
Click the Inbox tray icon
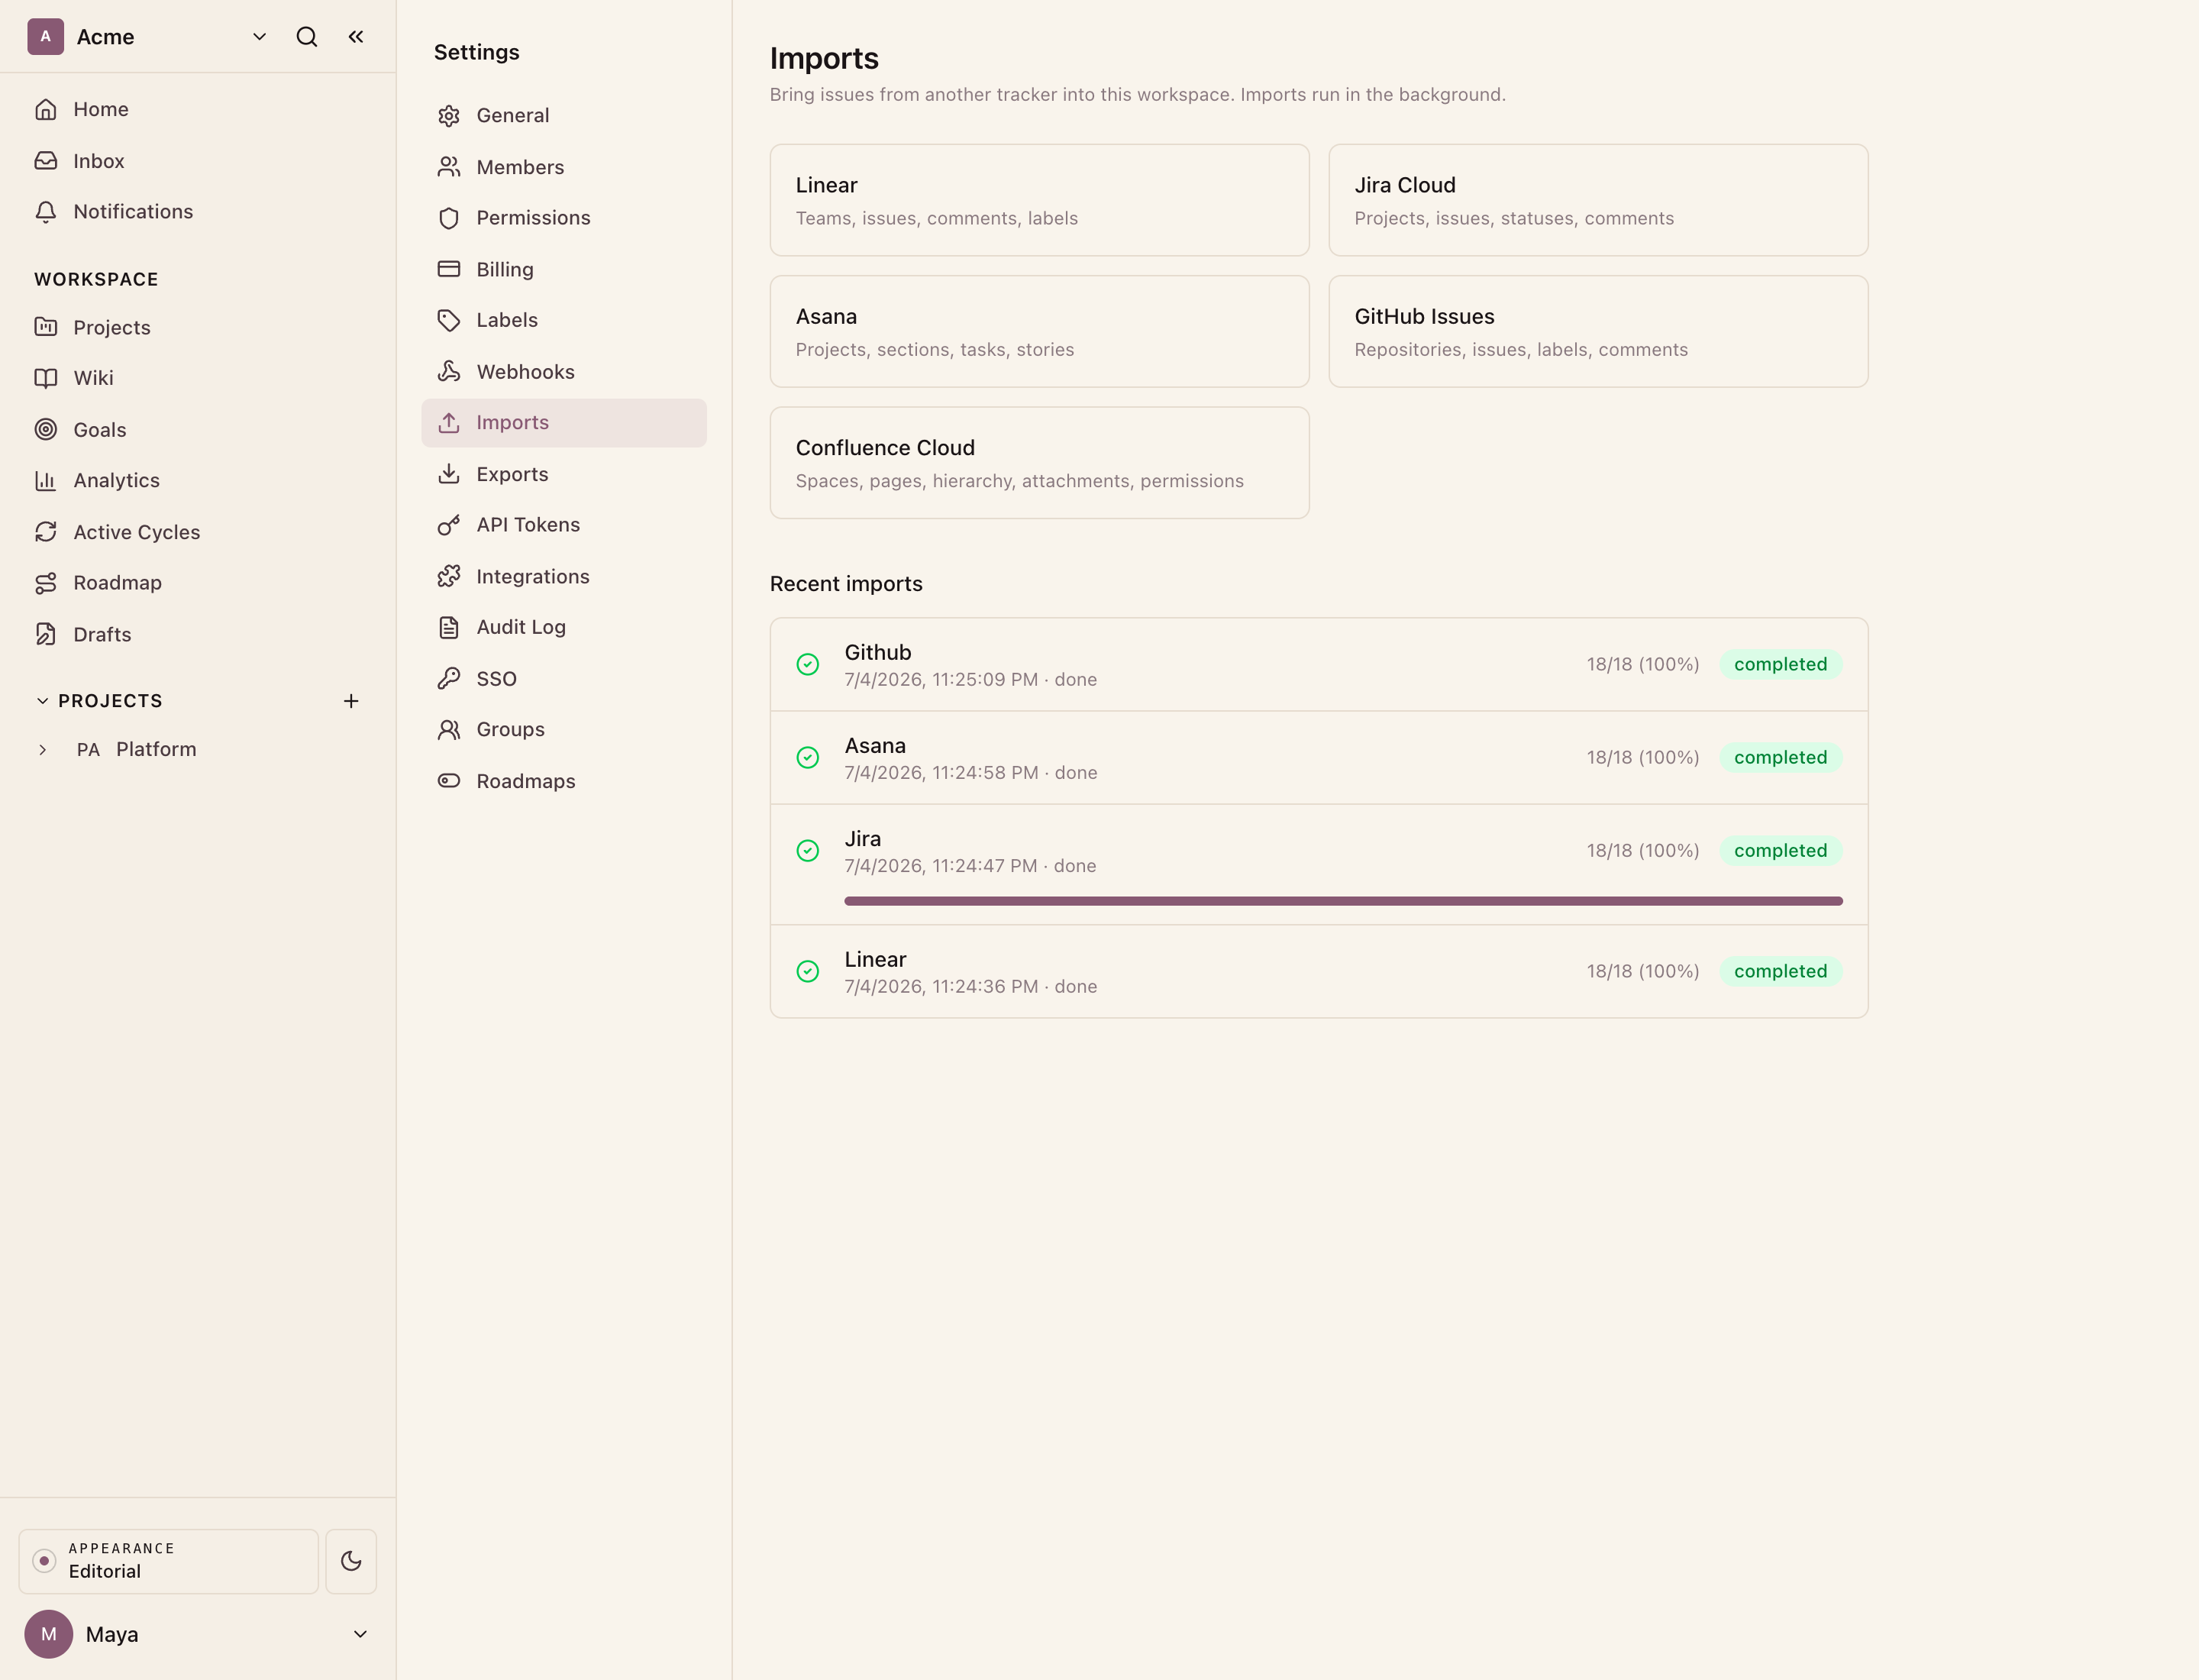46,161
